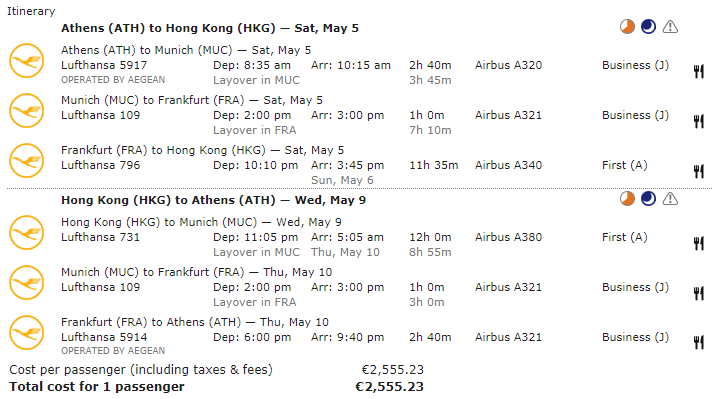Click the Airbus A380 aircraft label
The image size is (723, 399).
509,237
